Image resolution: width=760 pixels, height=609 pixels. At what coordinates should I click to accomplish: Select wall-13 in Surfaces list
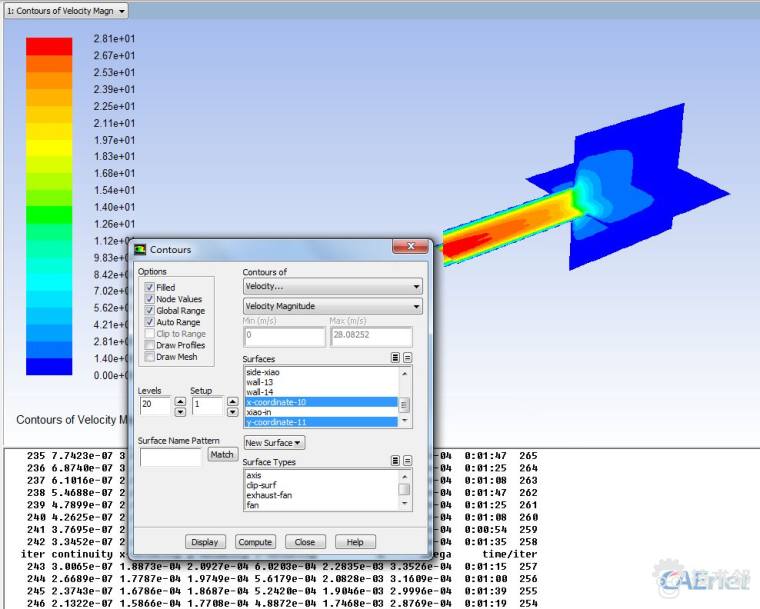pyautogui.click(x=260, y=381)
